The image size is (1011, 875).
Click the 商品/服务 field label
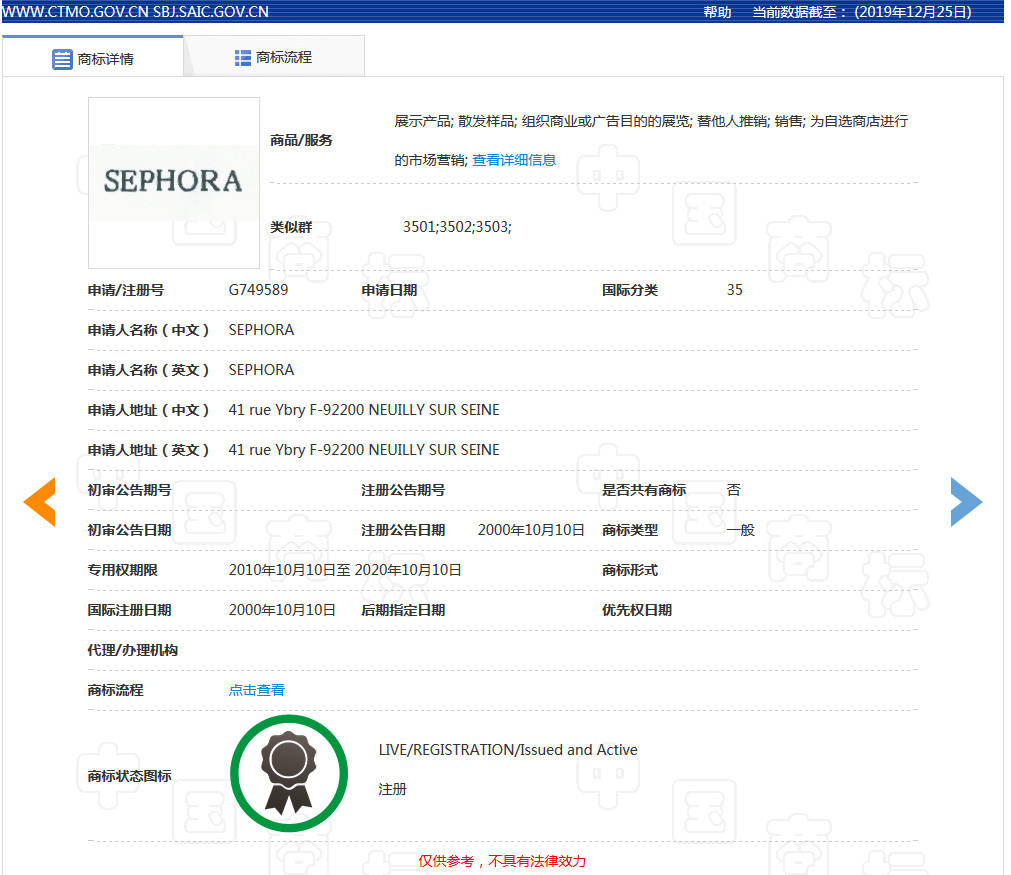point(301,140)
